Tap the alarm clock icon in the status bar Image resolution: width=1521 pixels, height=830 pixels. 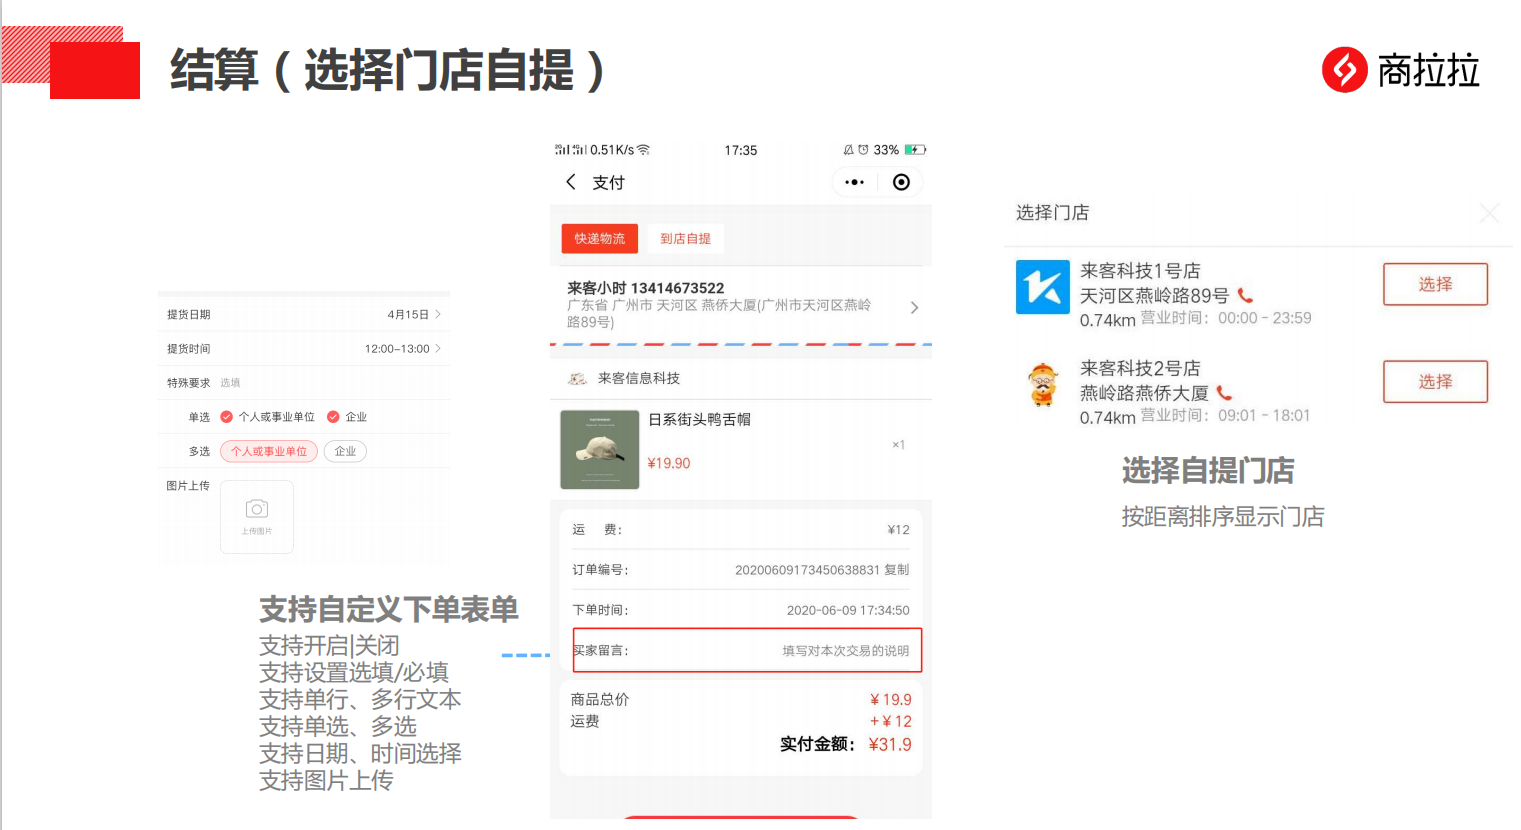863,150
